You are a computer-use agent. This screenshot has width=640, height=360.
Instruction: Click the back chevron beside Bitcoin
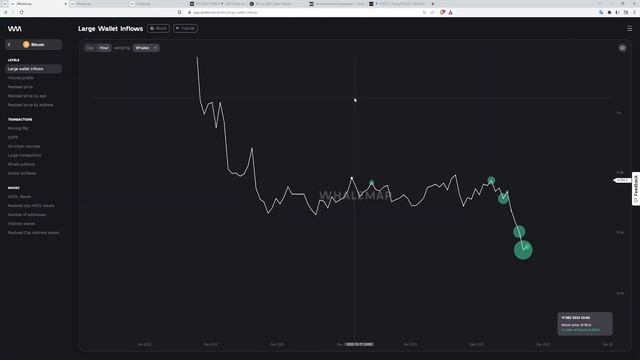[x=9, y=44]
